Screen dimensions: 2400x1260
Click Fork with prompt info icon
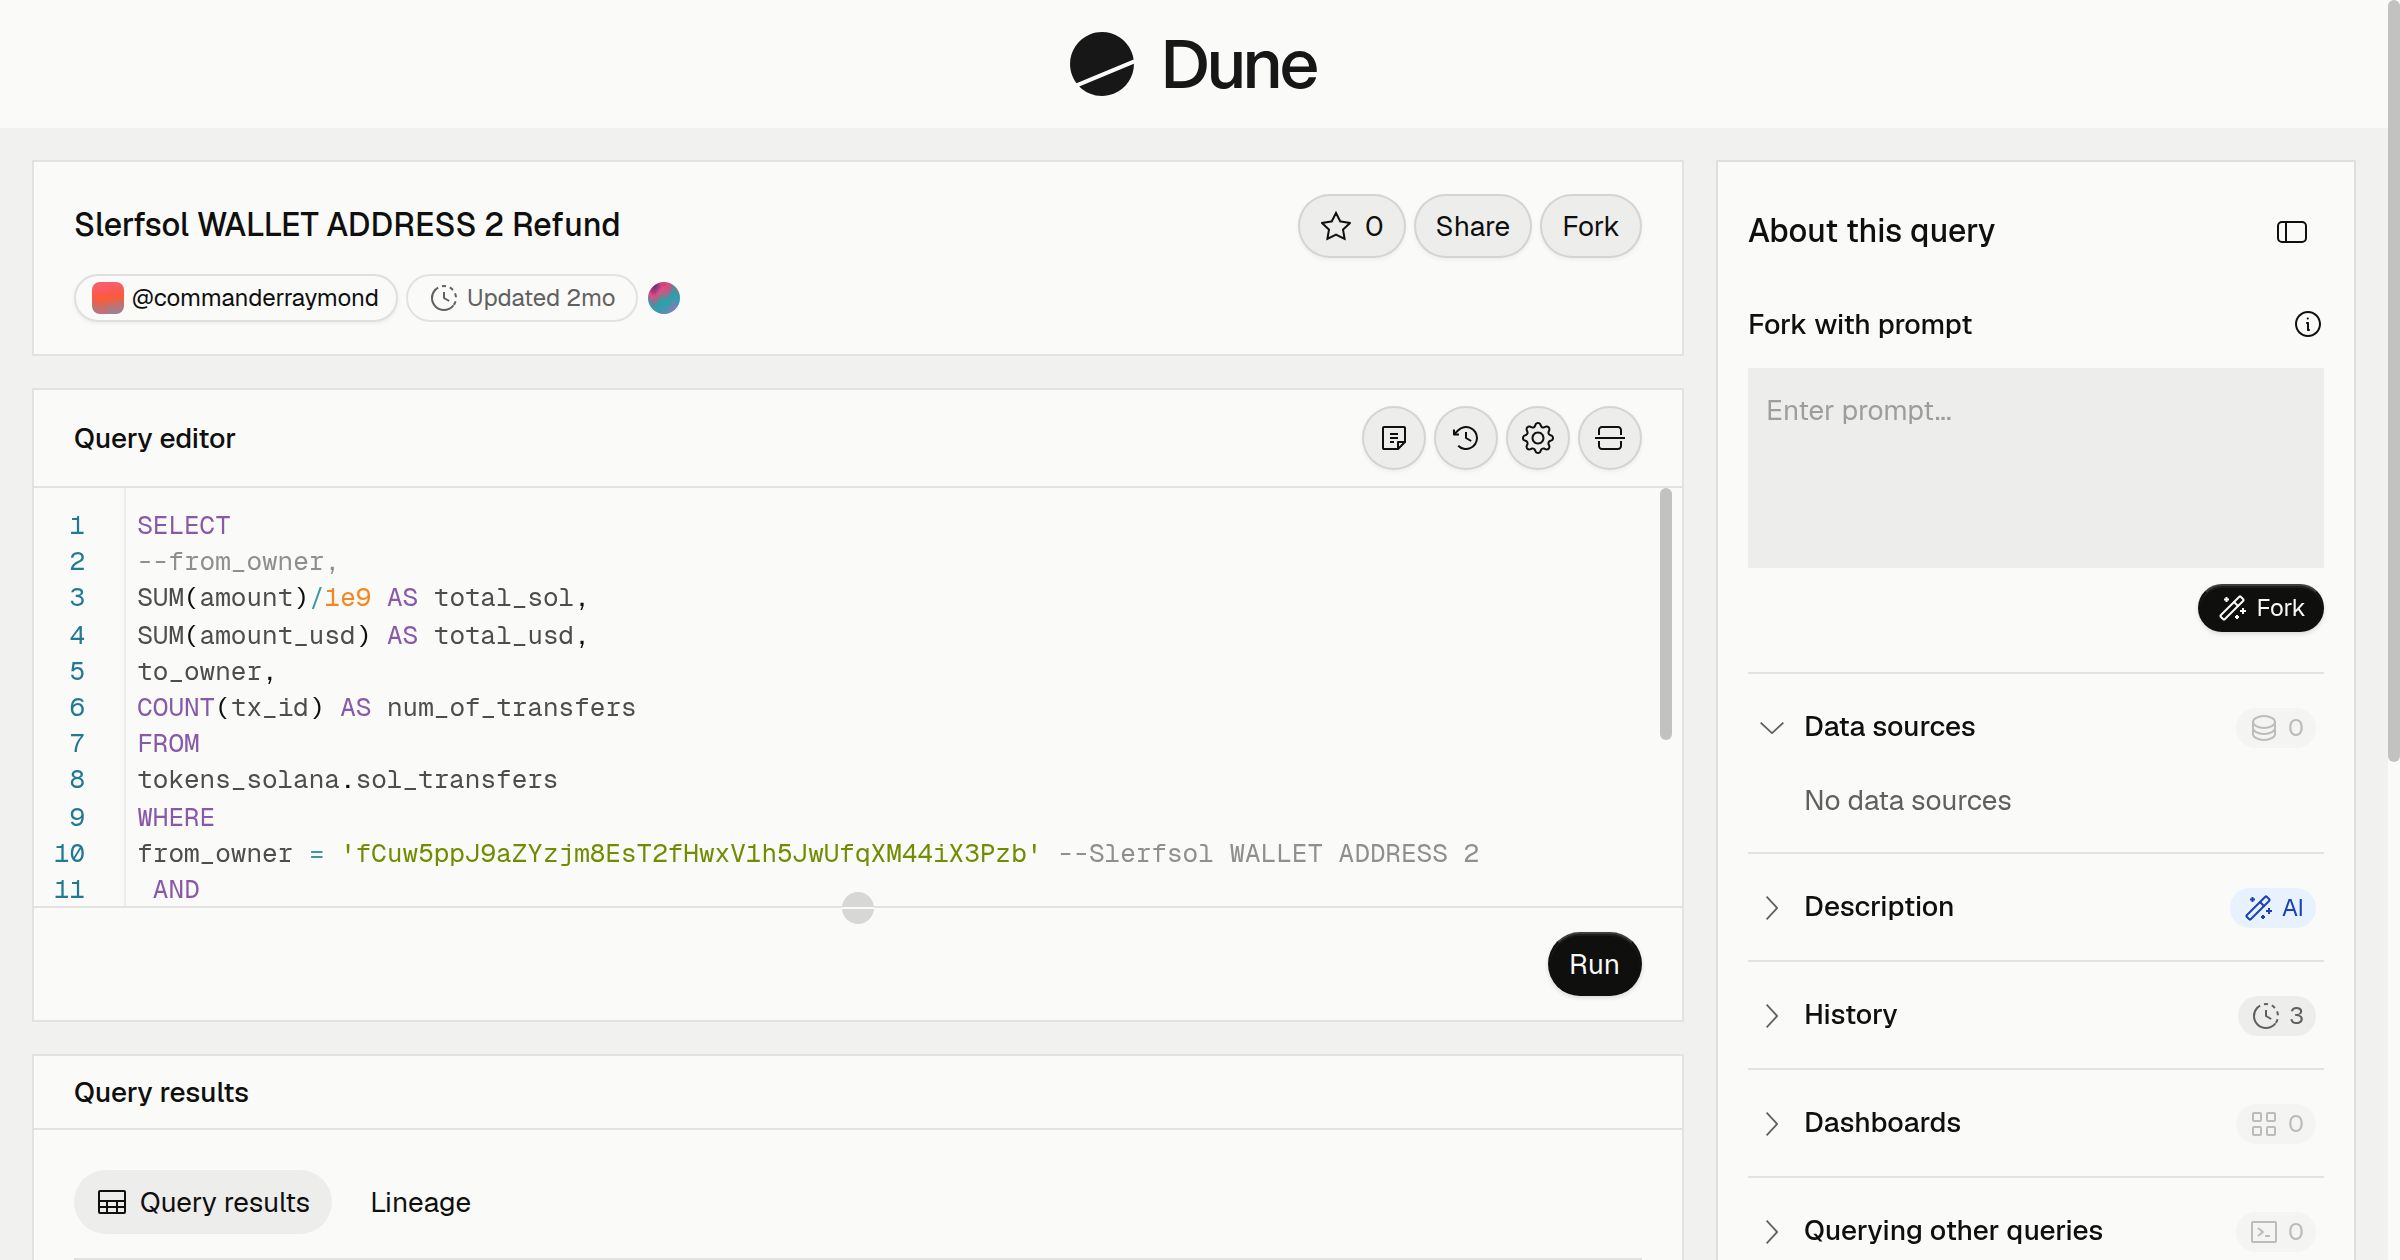tap(2308, 324)
